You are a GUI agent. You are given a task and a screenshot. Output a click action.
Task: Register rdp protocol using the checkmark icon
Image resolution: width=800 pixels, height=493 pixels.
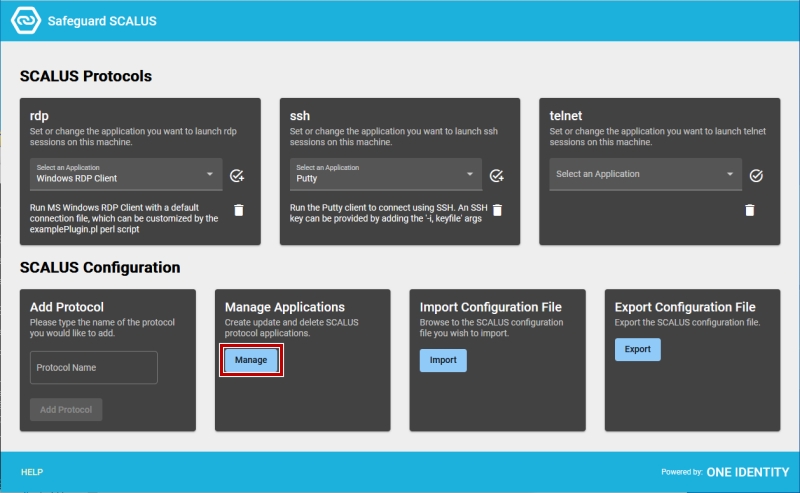(x=237, y=176)
